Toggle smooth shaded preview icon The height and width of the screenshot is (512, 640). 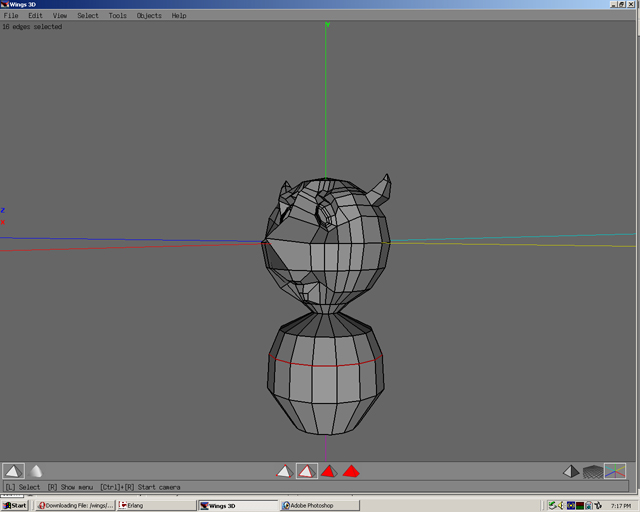click(x=36, y=471)
